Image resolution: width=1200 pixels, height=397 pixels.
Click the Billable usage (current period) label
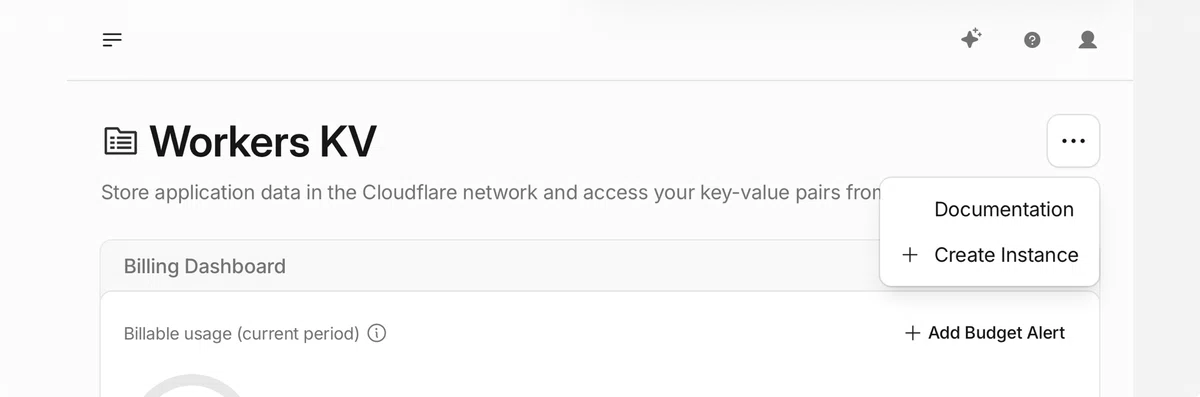(241, 333)
